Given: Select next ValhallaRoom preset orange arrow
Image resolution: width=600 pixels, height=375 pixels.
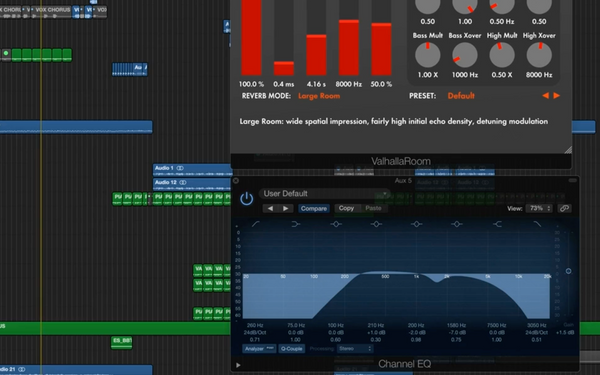Looking at the screenshot, I should click(556, 96).
